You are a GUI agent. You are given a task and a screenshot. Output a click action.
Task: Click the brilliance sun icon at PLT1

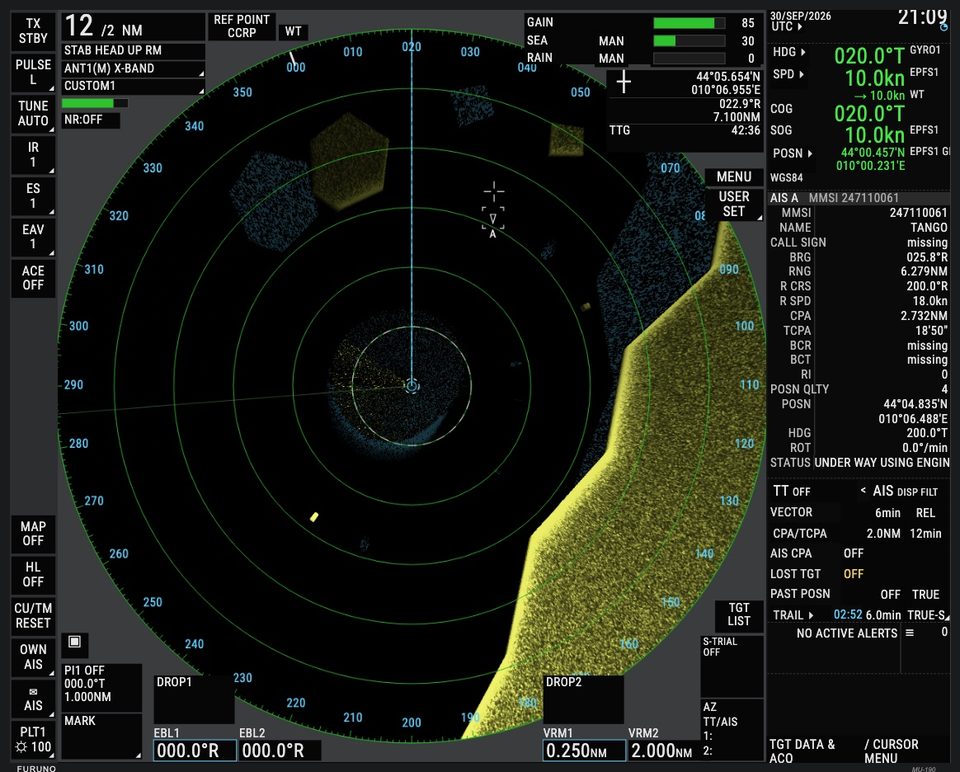(21, 748)
